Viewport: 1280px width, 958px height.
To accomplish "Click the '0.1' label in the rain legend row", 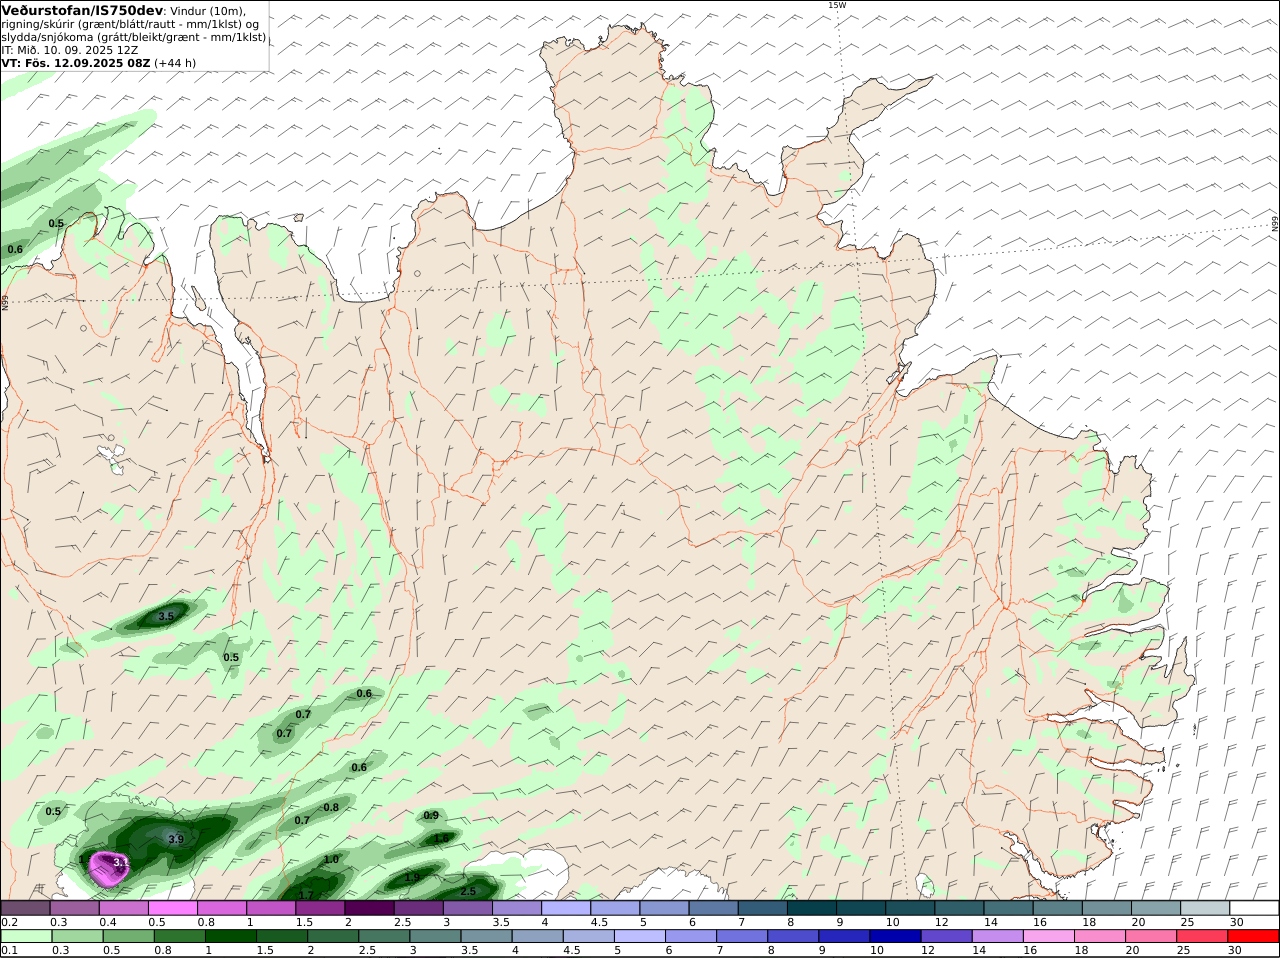I will click(9, 950).
